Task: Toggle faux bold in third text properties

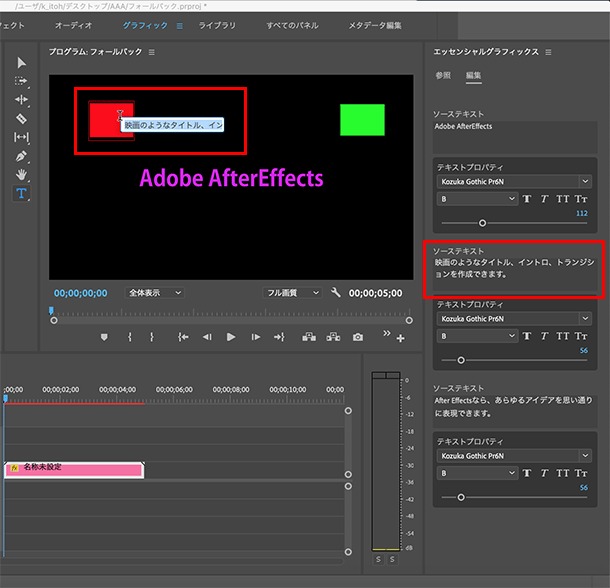Action: [527, 473]
